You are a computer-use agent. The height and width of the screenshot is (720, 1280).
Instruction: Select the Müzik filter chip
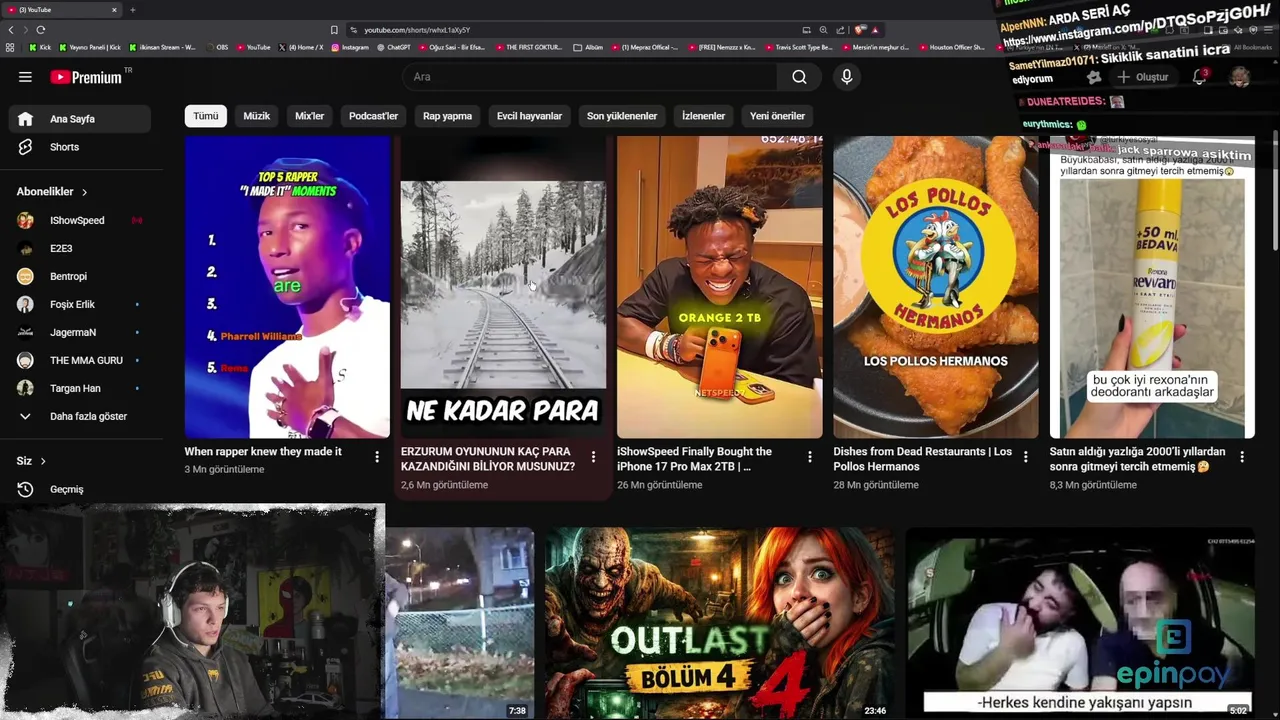pyautogui.click(x=257, y=116)
